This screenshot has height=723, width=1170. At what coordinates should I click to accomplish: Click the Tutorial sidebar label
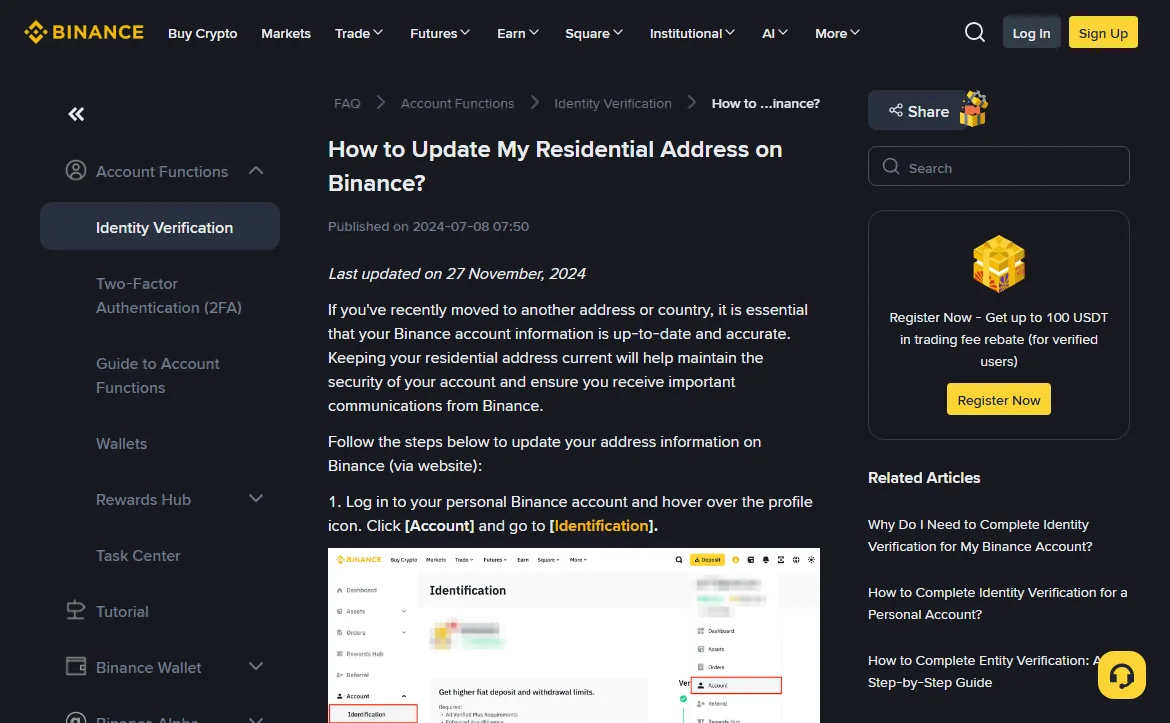click(122, 611)
